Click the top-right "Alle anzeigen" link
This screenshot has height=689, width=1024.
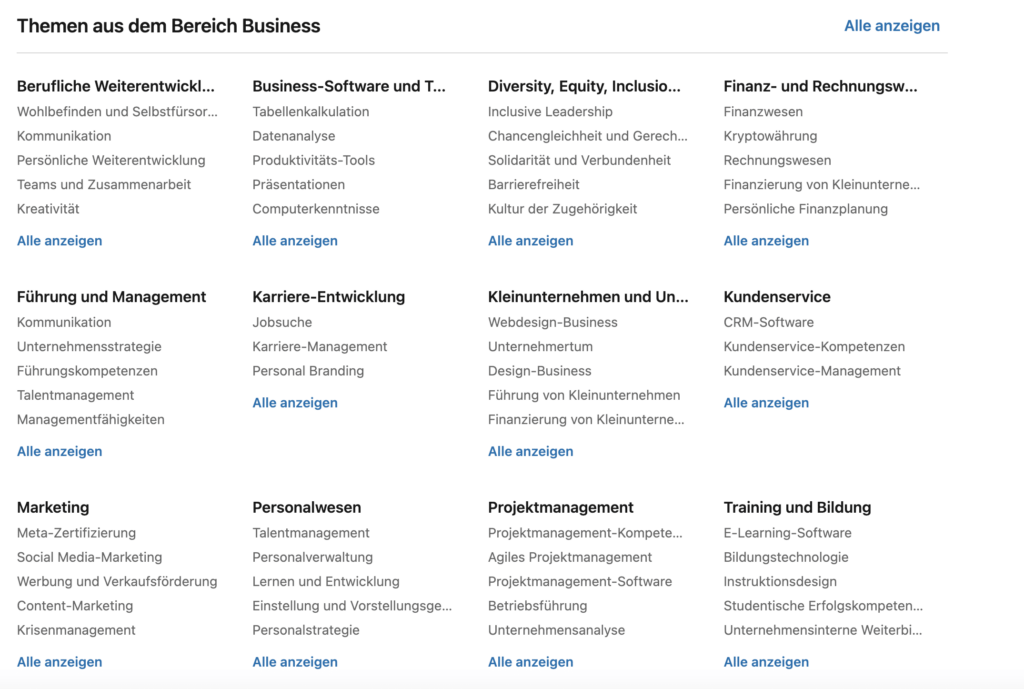point(891,26)
